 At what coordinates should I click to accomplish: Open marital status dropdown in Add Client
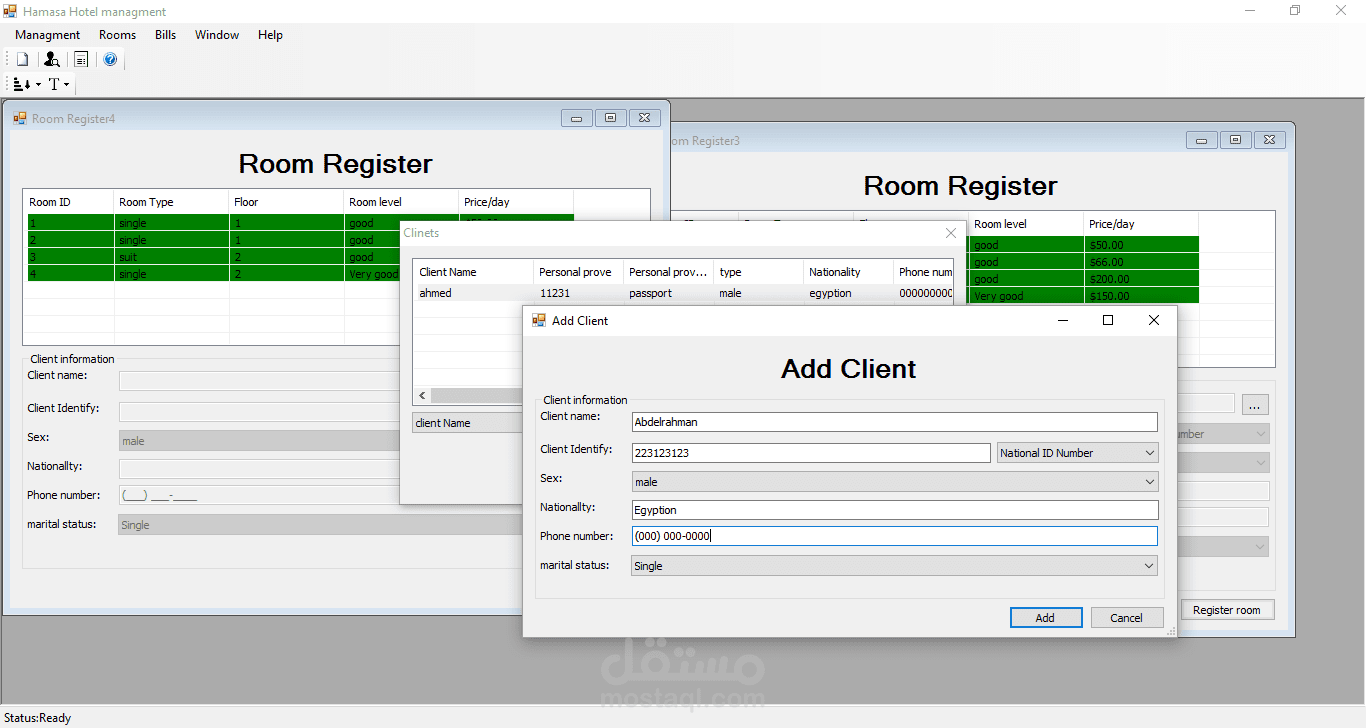click(x=895, y=566)
